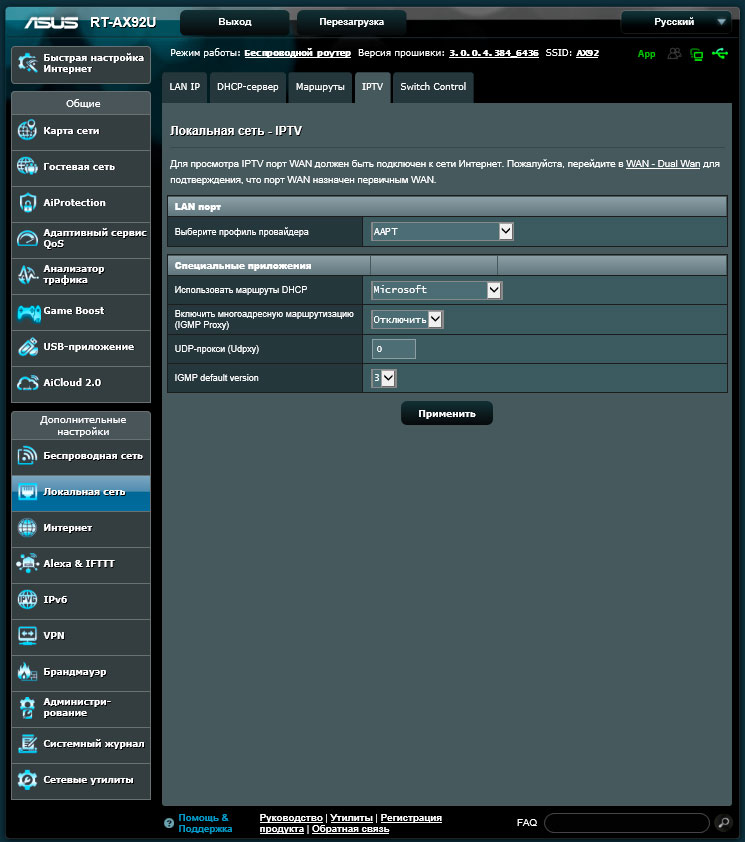
Task: Open Адаптивный сервис QoS gauge icon
Action: (x=27, y=238)
